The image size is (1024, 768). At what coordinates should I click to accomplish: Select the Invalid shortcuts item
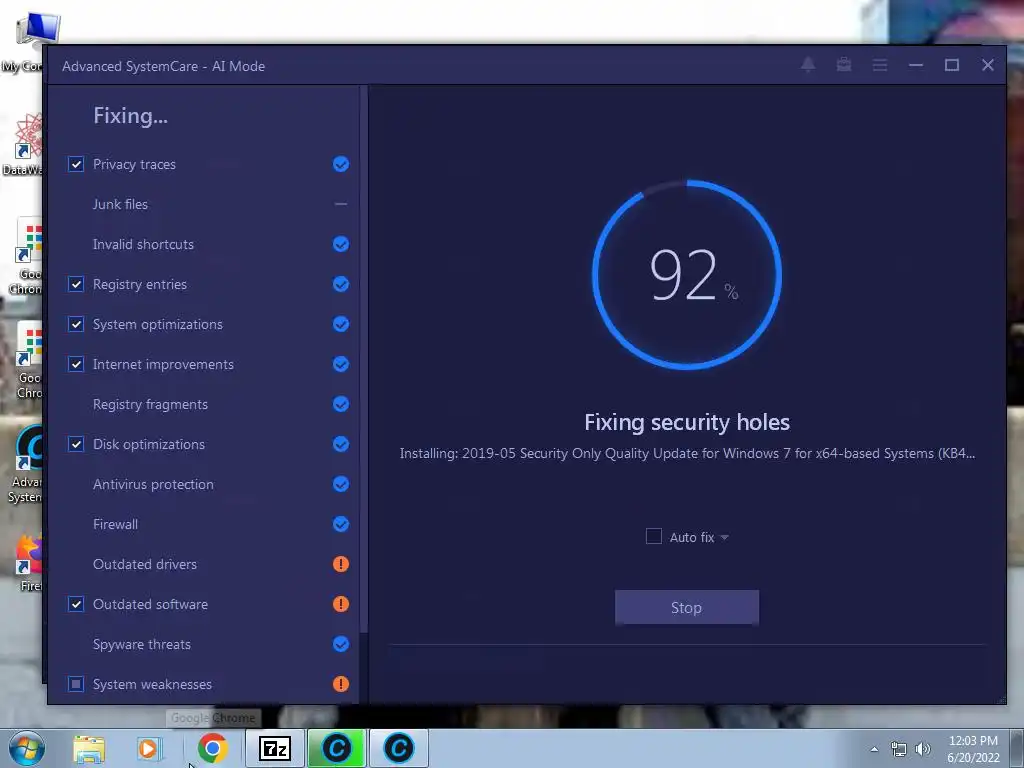pos(143,244)
